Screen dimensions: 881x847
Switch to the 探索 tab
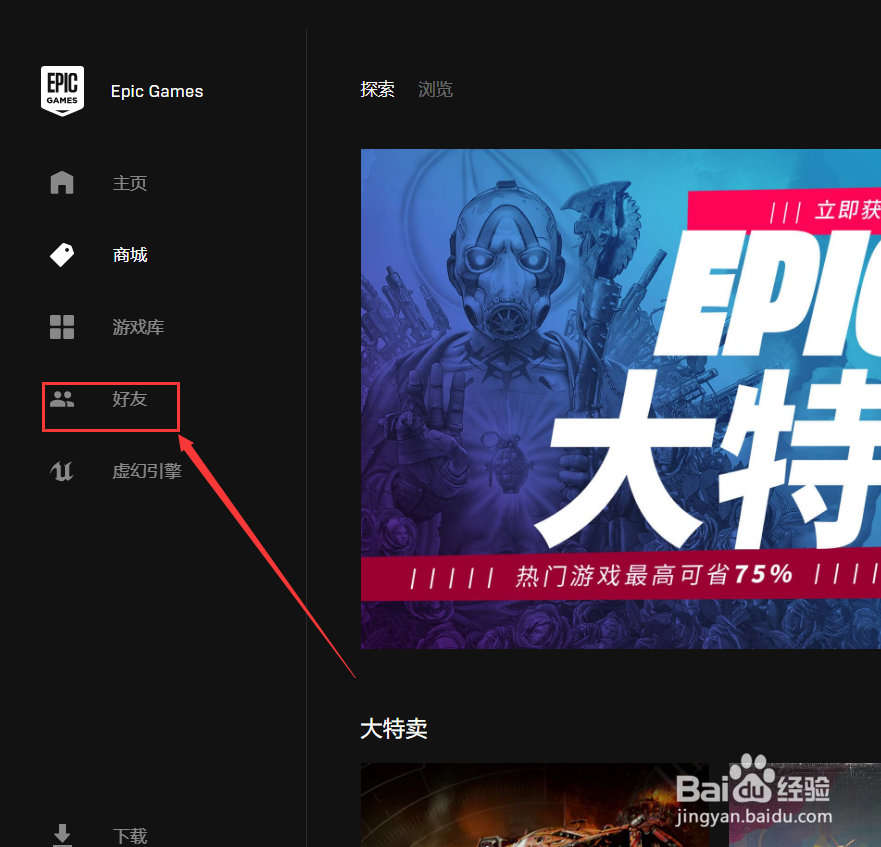378,89
